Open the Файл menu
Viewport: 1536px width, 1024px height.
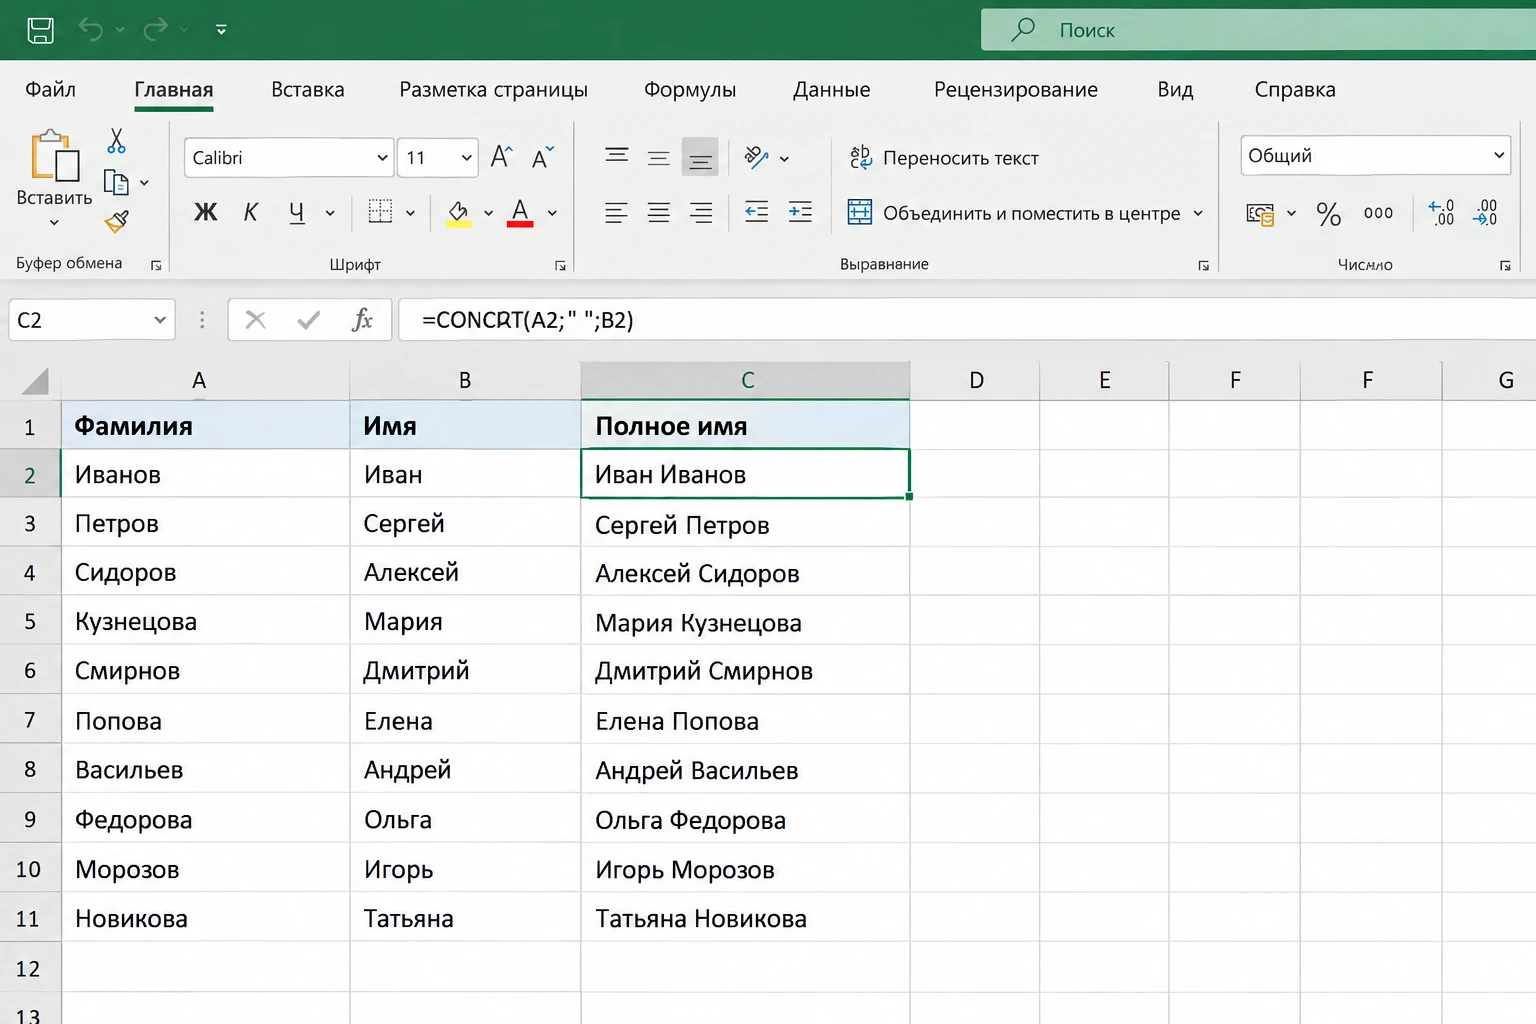click(50, 90)
